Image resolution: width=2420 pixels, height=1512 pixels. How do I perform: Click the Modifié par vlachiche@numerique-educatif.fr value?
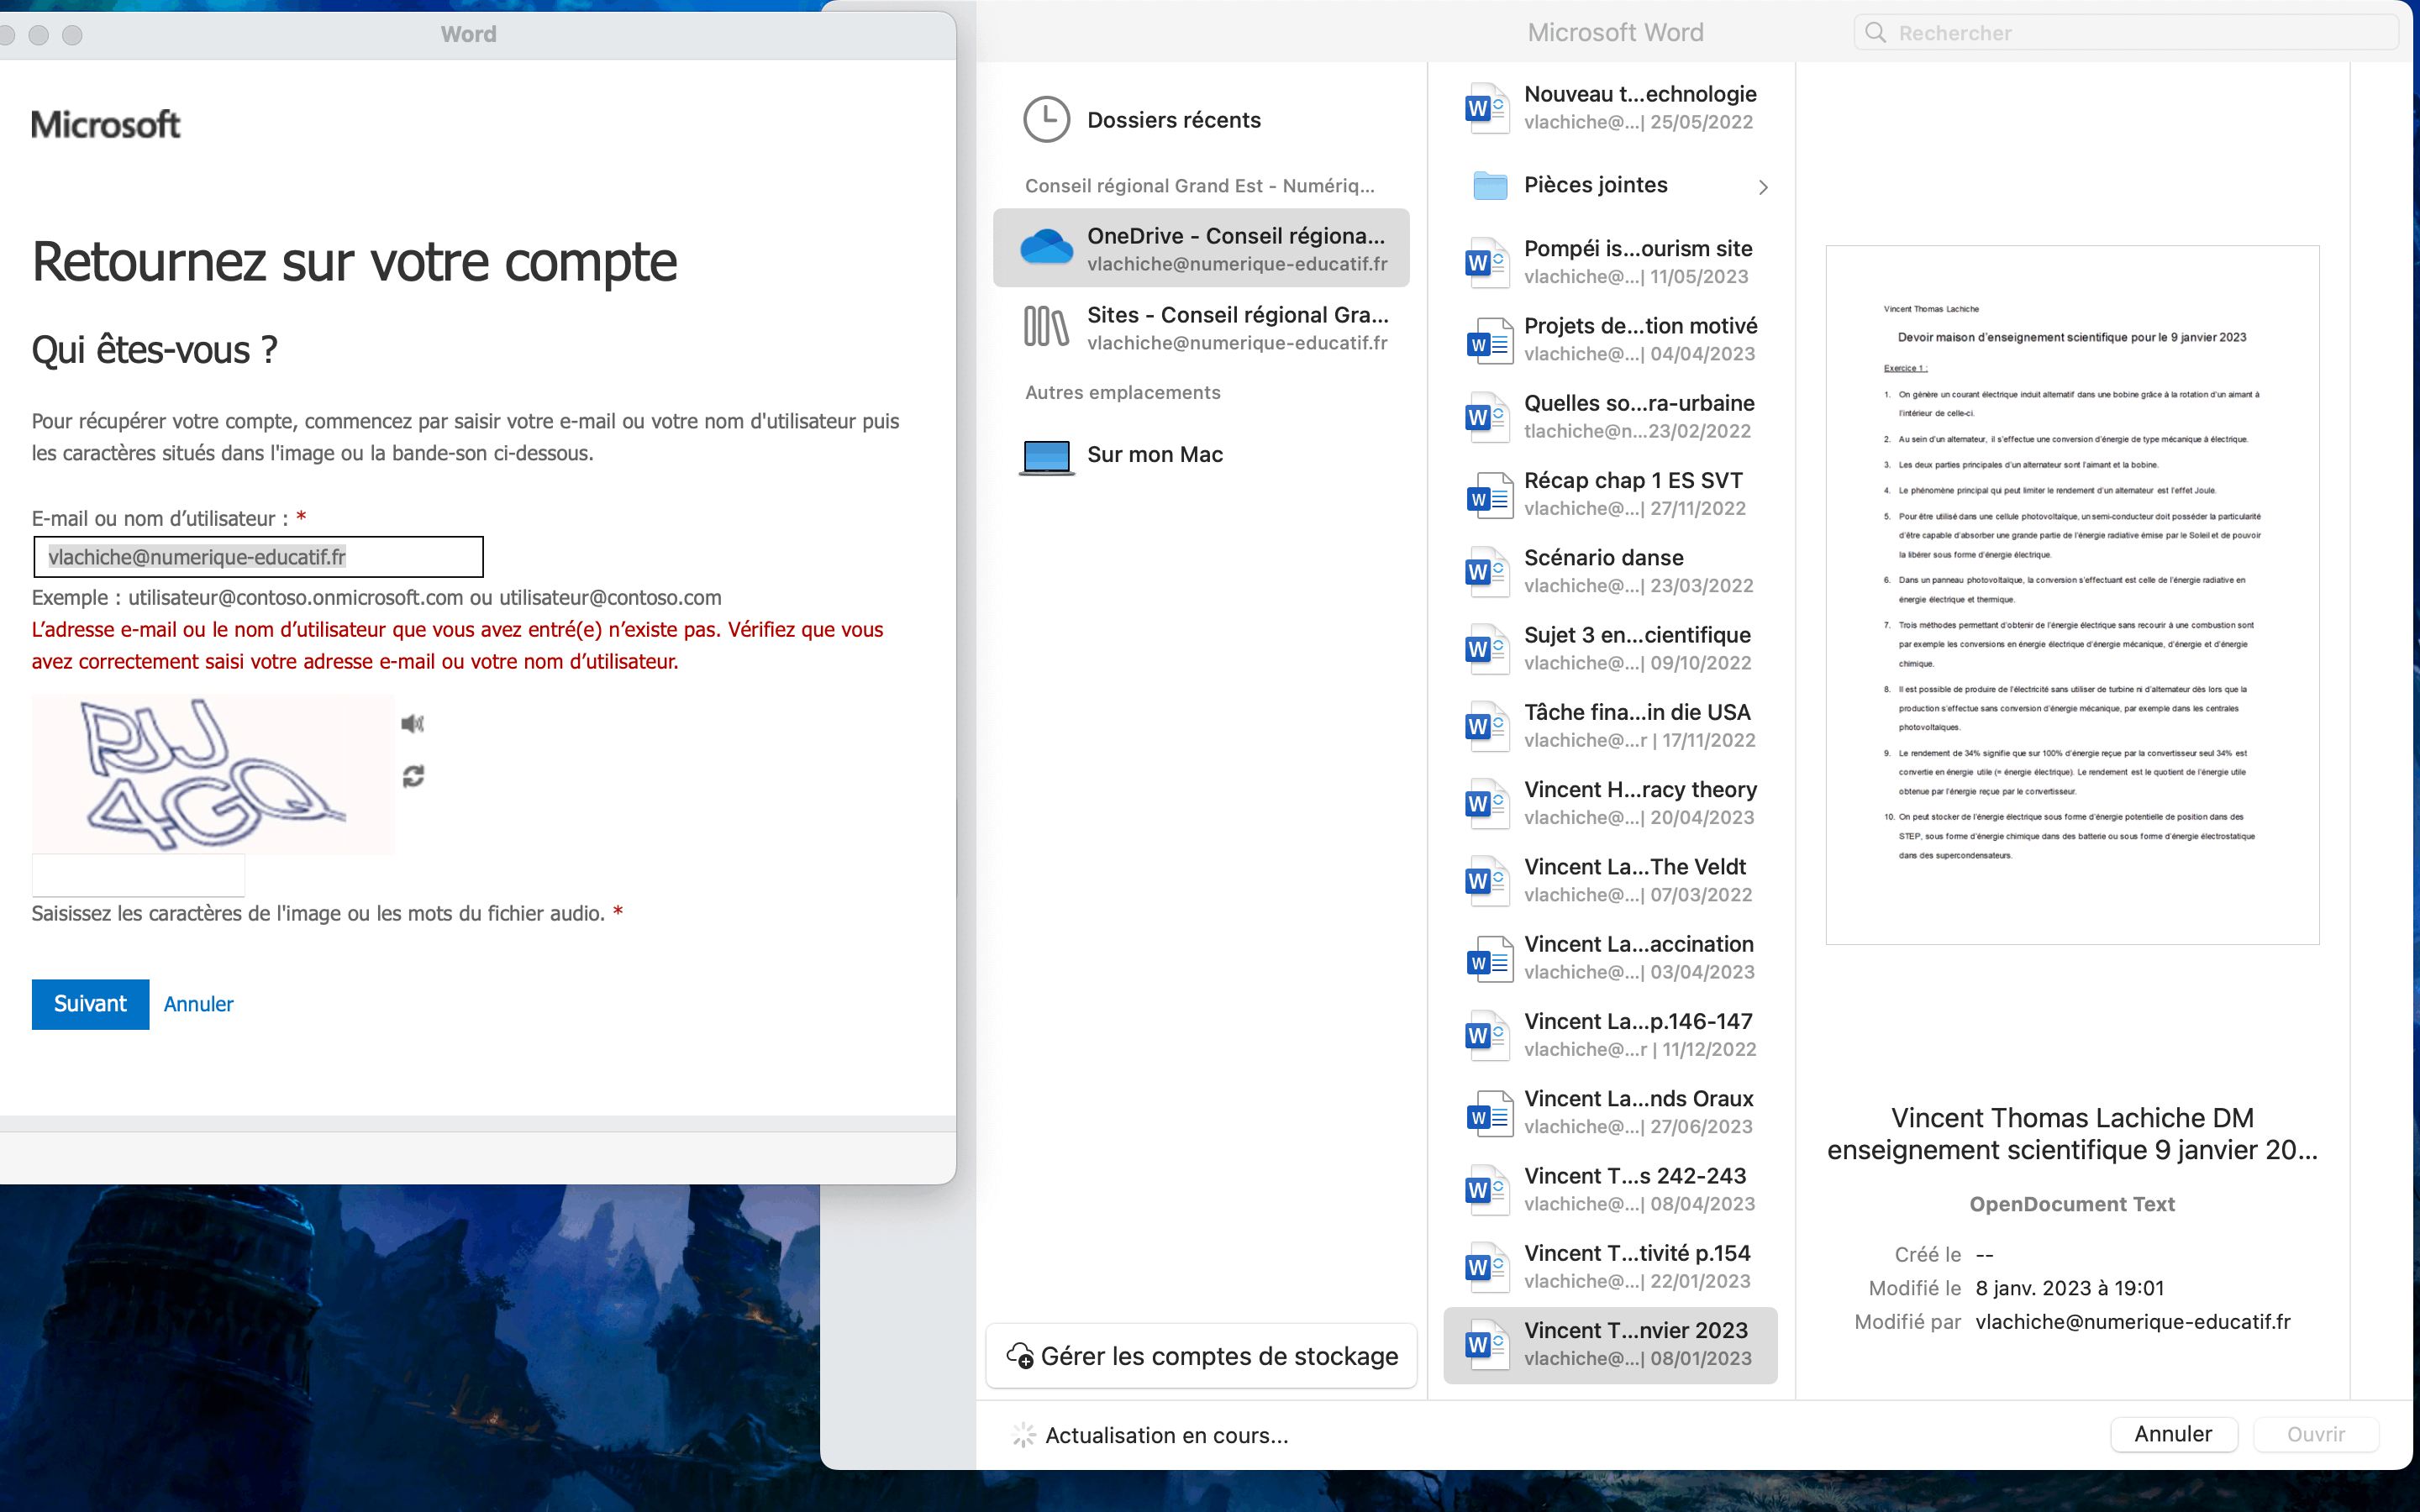point(2133,1322)
